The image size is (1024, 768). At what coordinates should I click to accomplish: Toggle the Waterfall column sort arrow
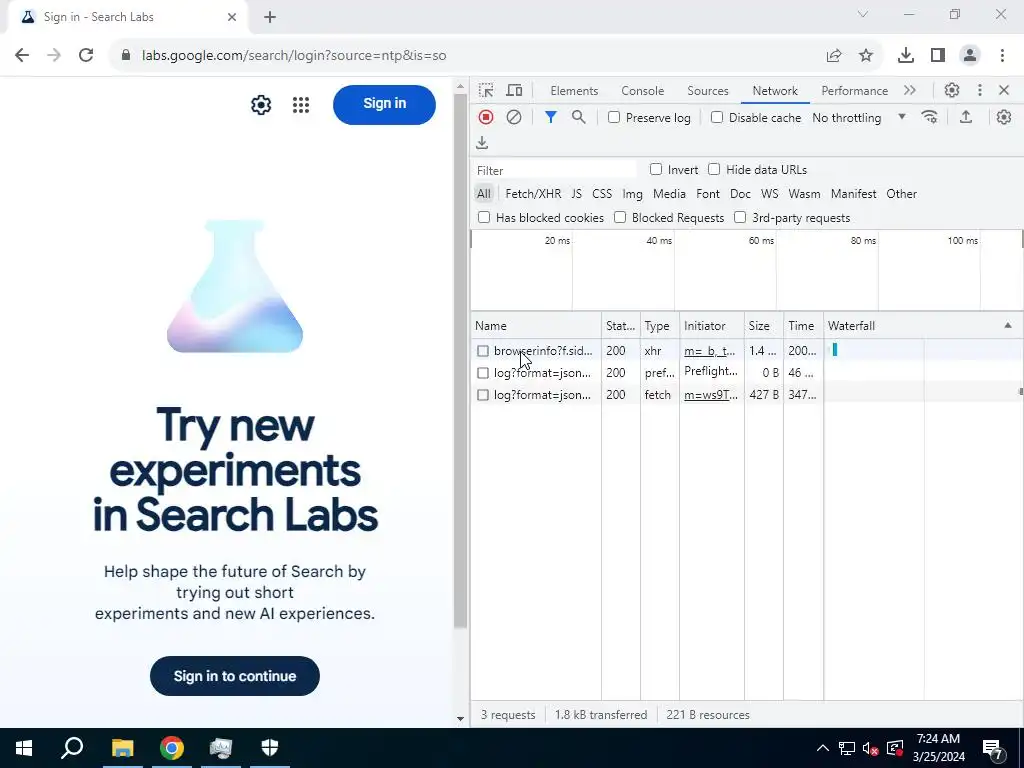1008,325
